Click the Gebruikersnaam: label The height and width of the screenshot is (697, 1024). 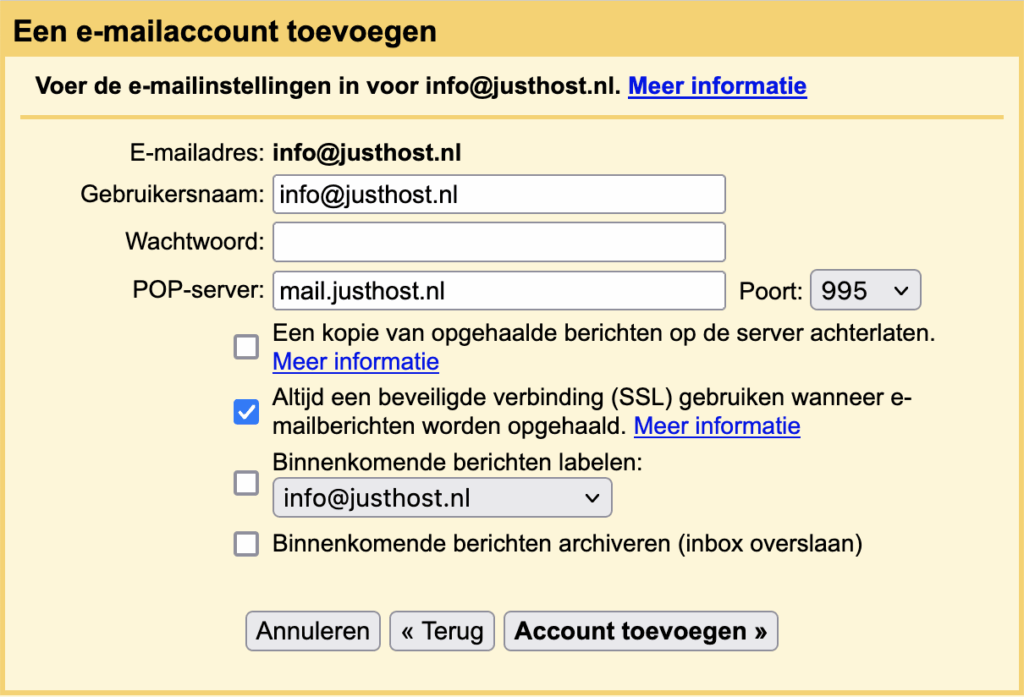click(172, 194)
